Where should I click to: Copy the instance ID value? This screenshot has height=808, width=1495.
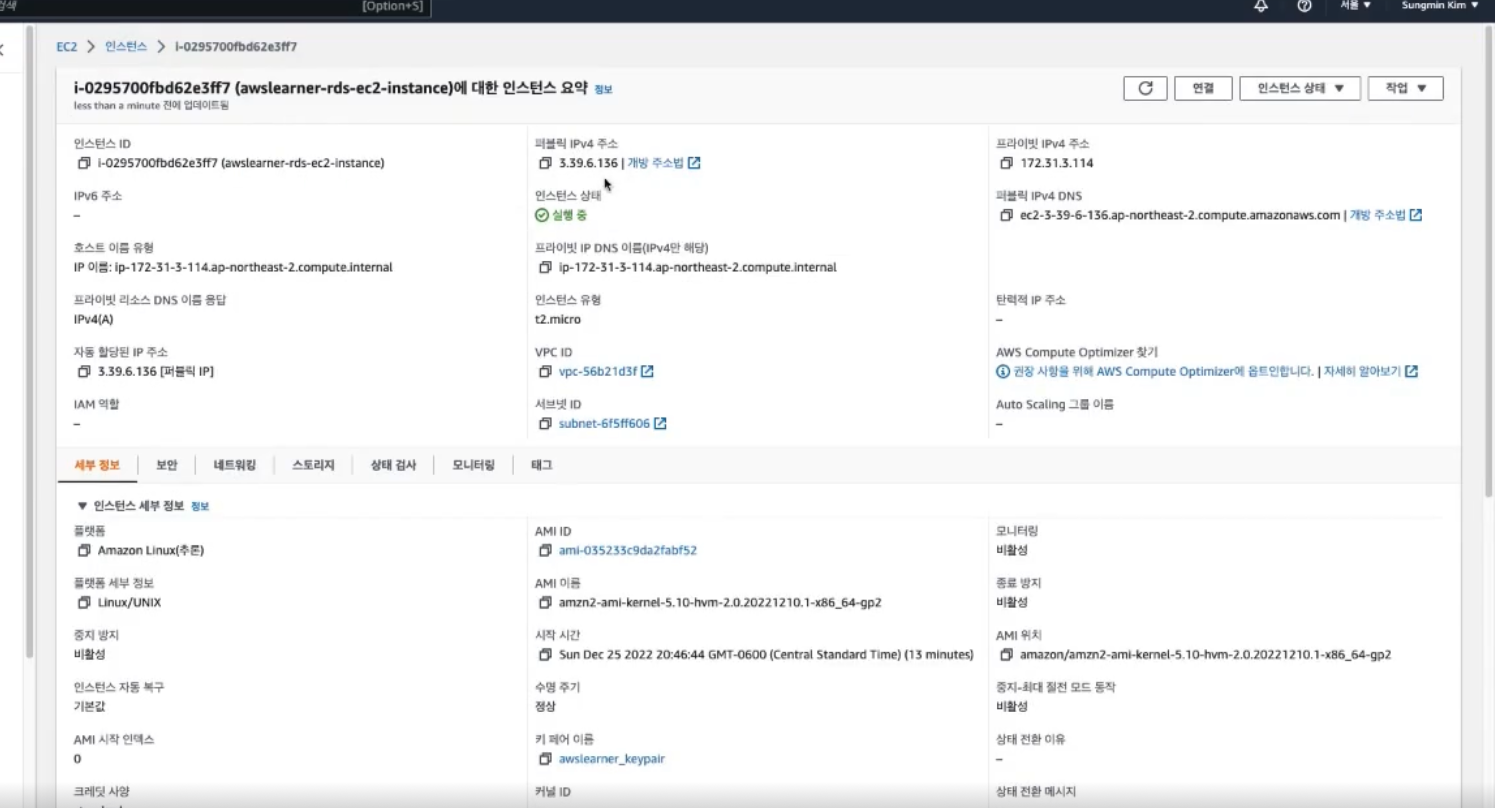(84, 163)
